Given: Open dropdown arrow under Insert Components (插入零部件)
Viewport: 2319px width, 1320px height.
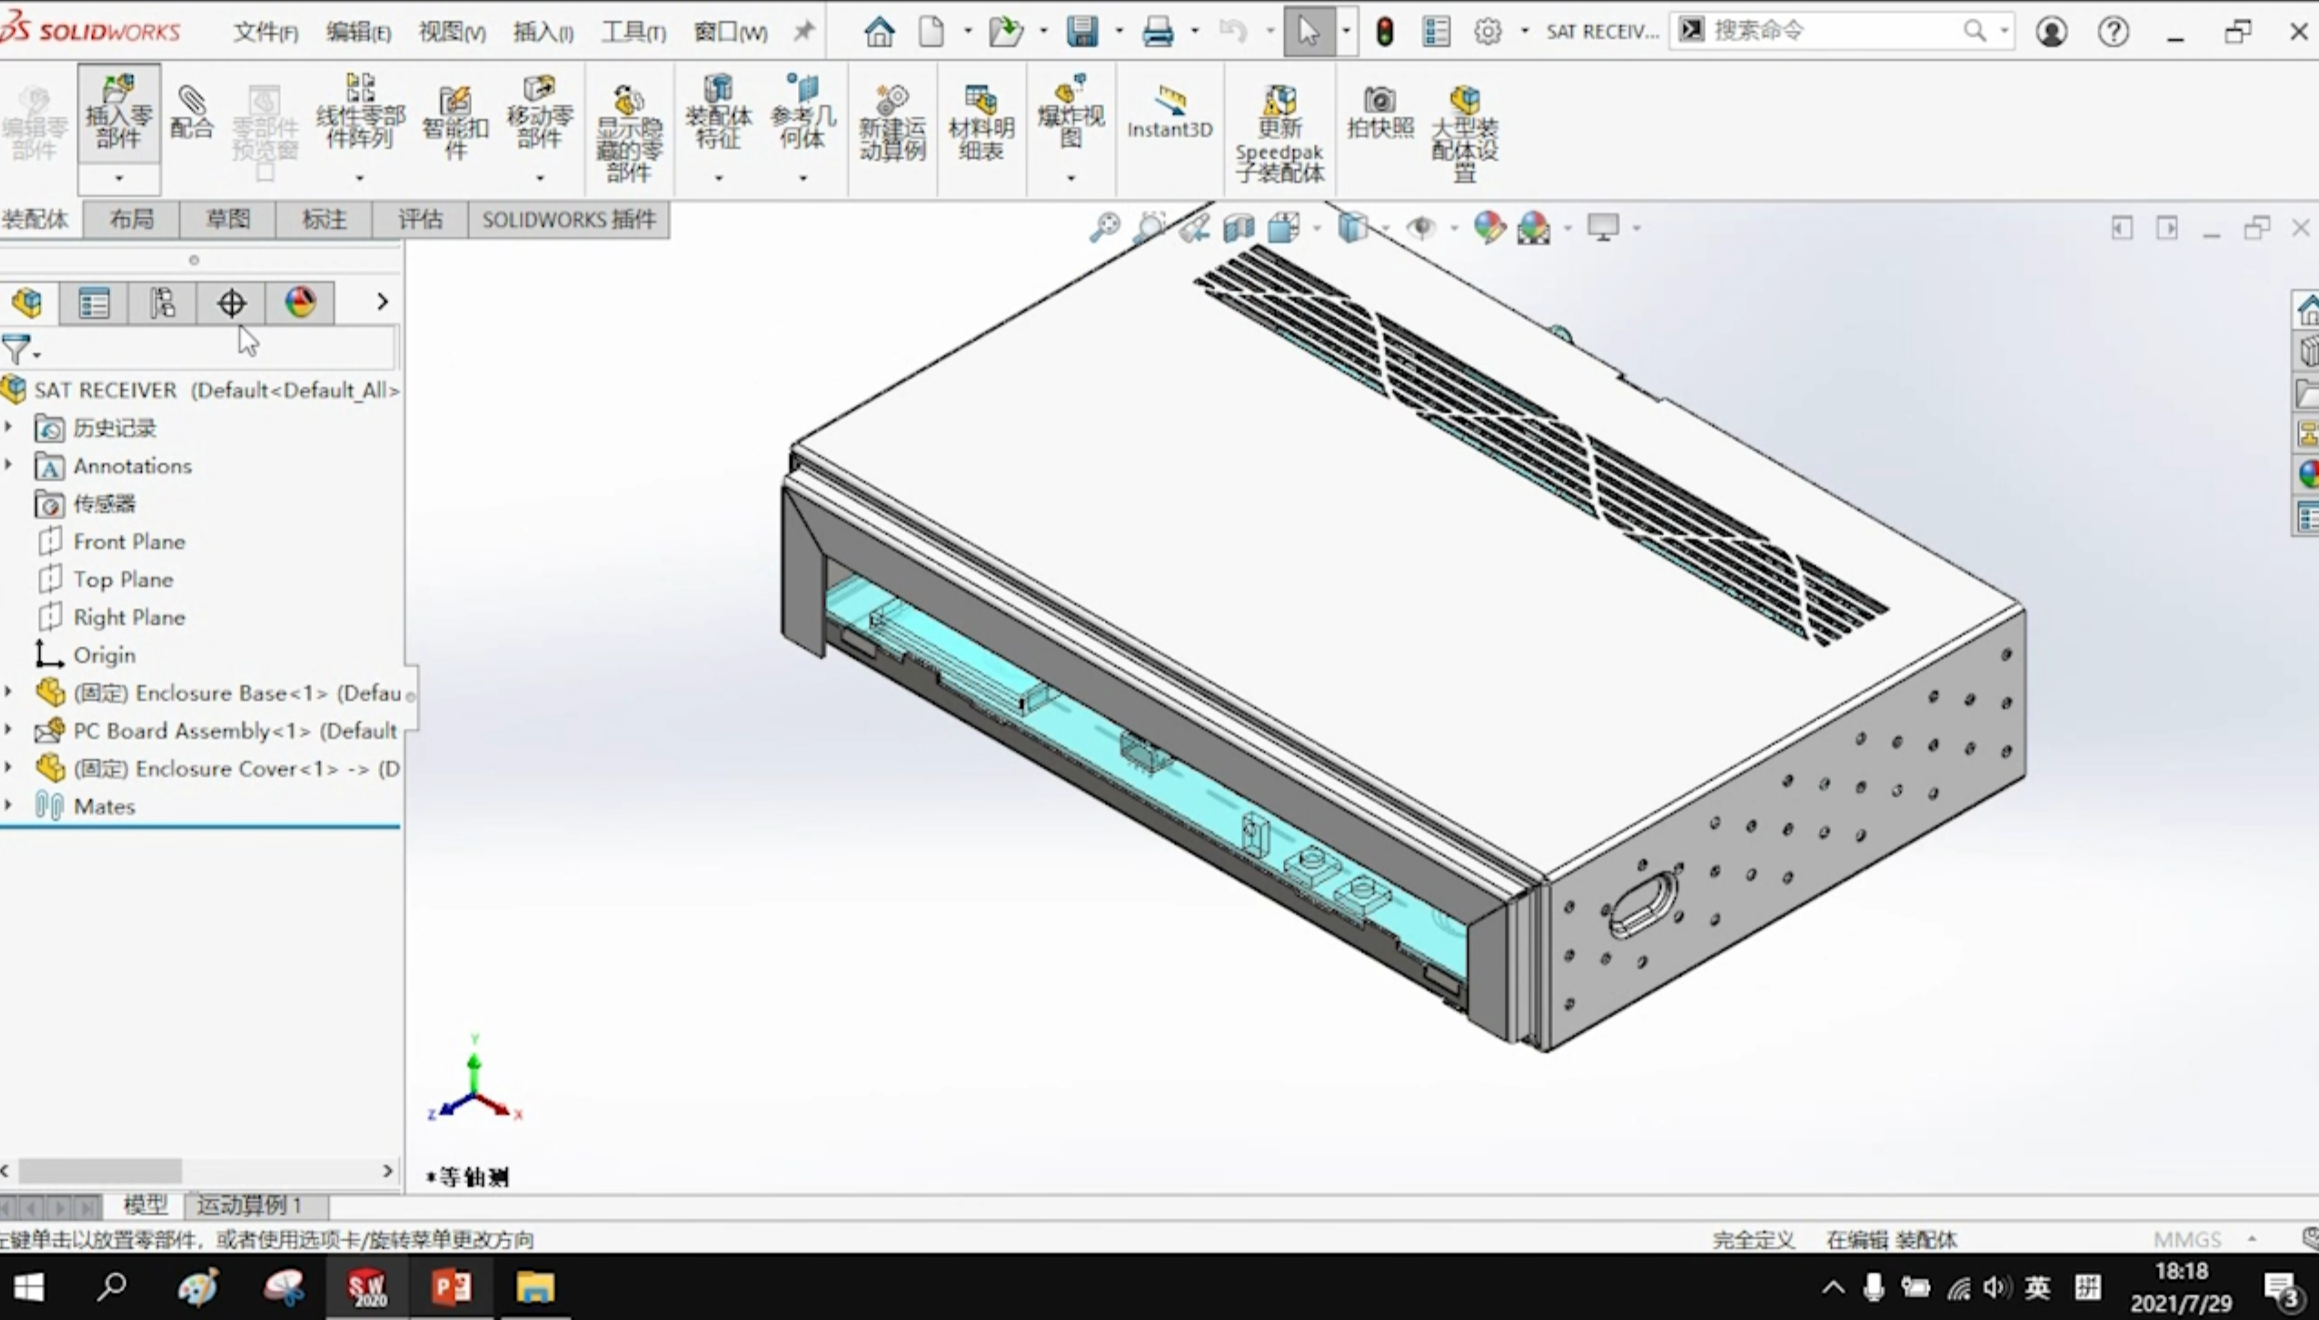Looking at the screenshot, I should (x=119, y=178).
